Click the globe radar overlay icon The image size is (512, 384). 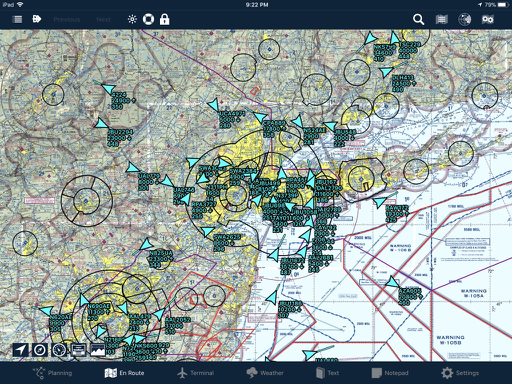(464, 19)
